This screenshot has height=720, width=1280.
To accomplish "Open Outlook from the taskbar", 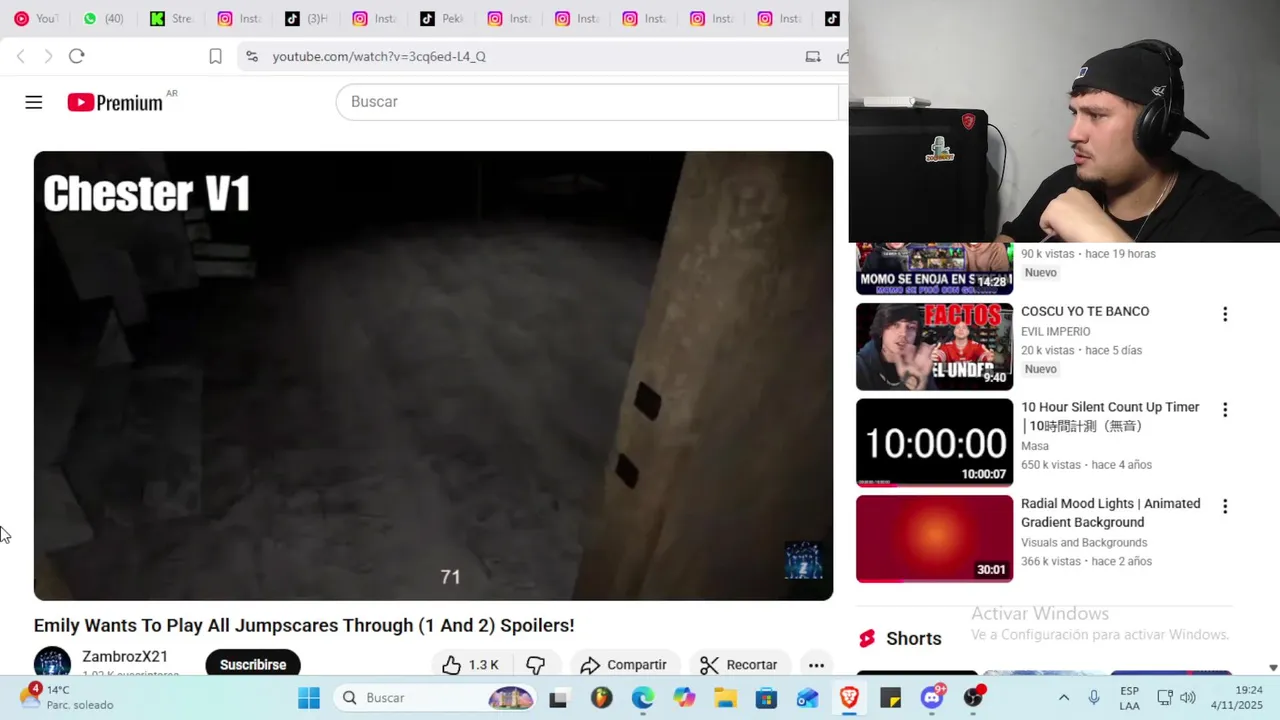I will [x=807, y=697].
